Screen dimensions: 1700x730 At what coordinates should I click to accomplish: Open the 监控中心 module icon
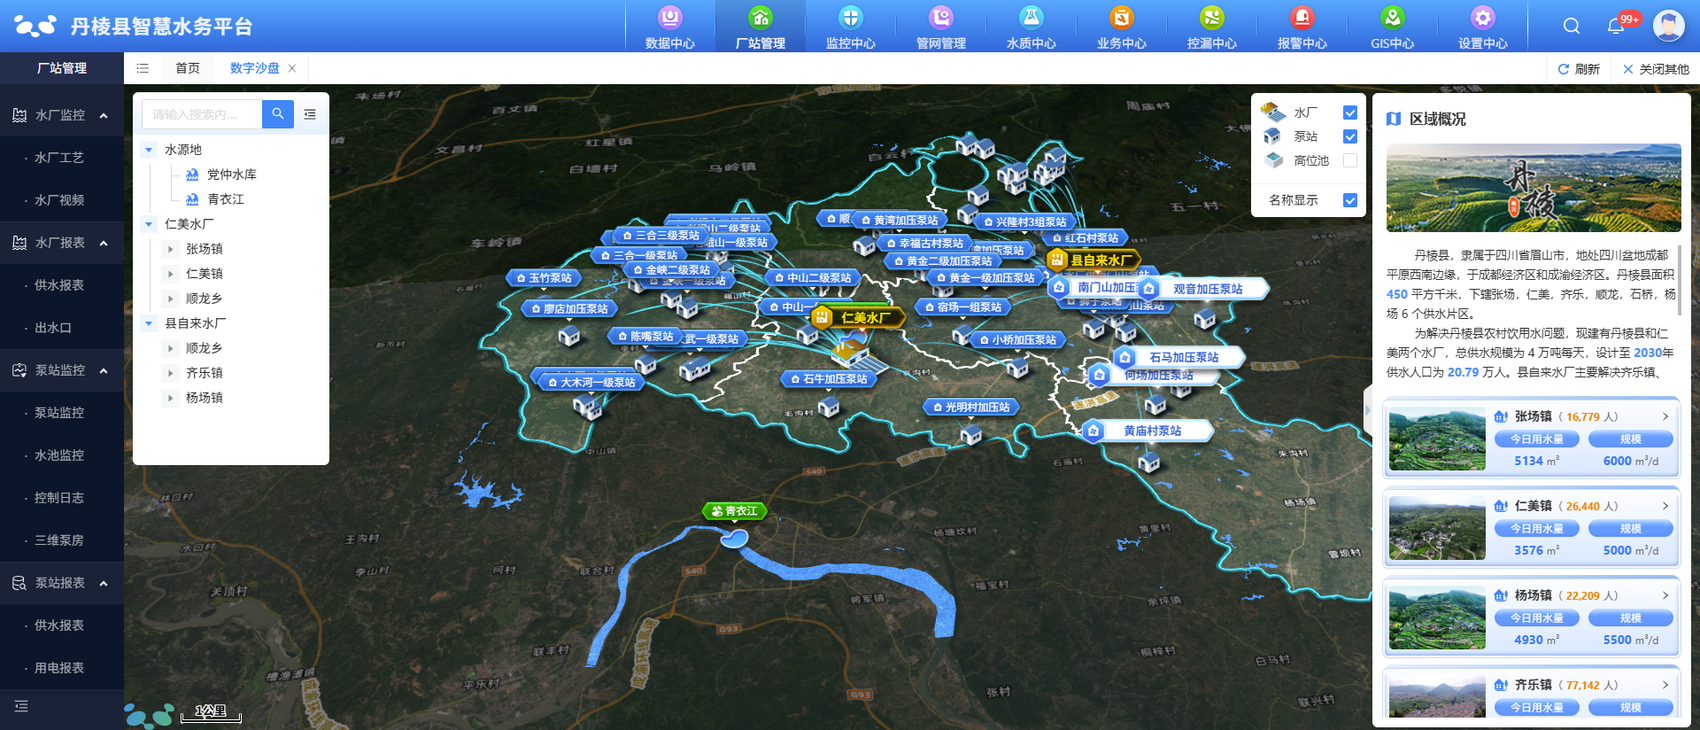(850, 19)
